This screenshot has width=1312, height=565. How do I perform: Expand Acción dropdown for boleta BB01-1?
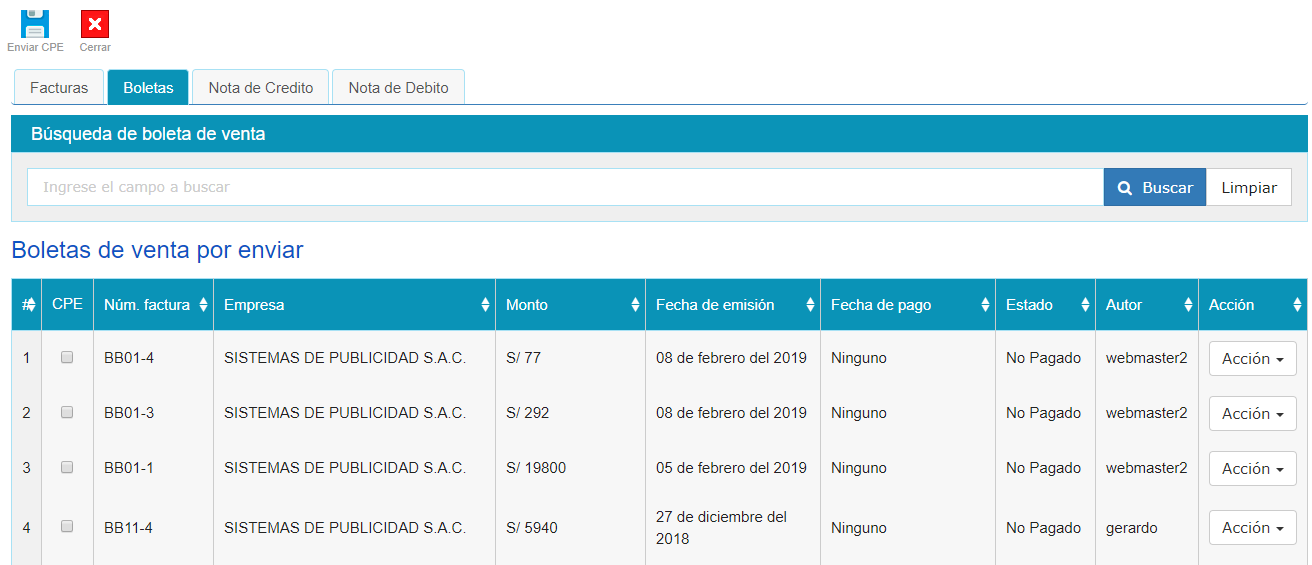click(x=1252, y=469)
